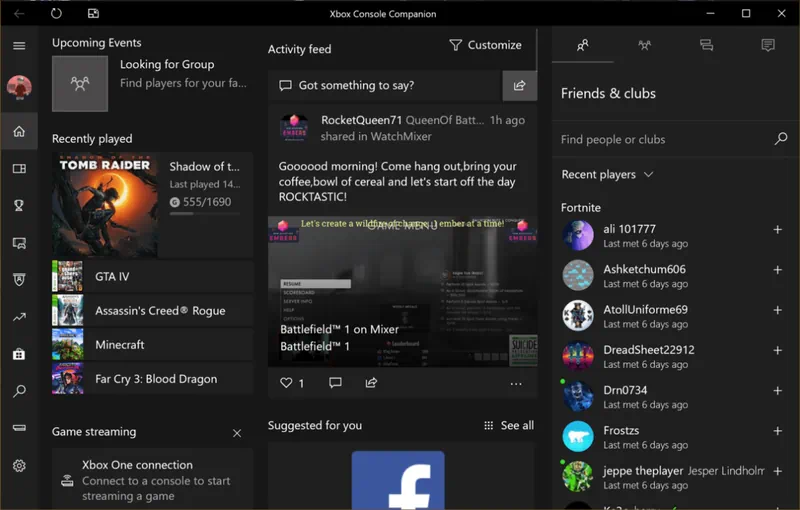
Task: Open more options ellipsis on activity post
Action: (x=515, y=383)
